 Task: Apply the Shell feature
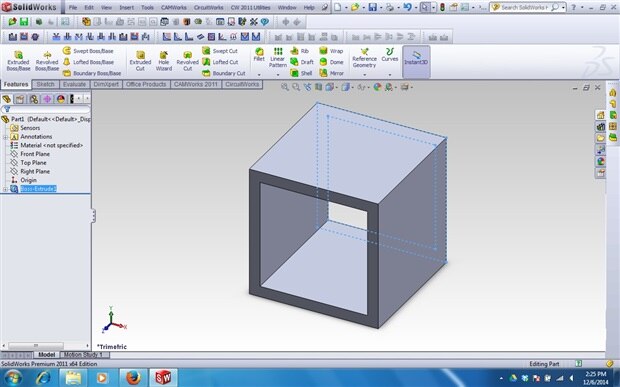point(301,73)
